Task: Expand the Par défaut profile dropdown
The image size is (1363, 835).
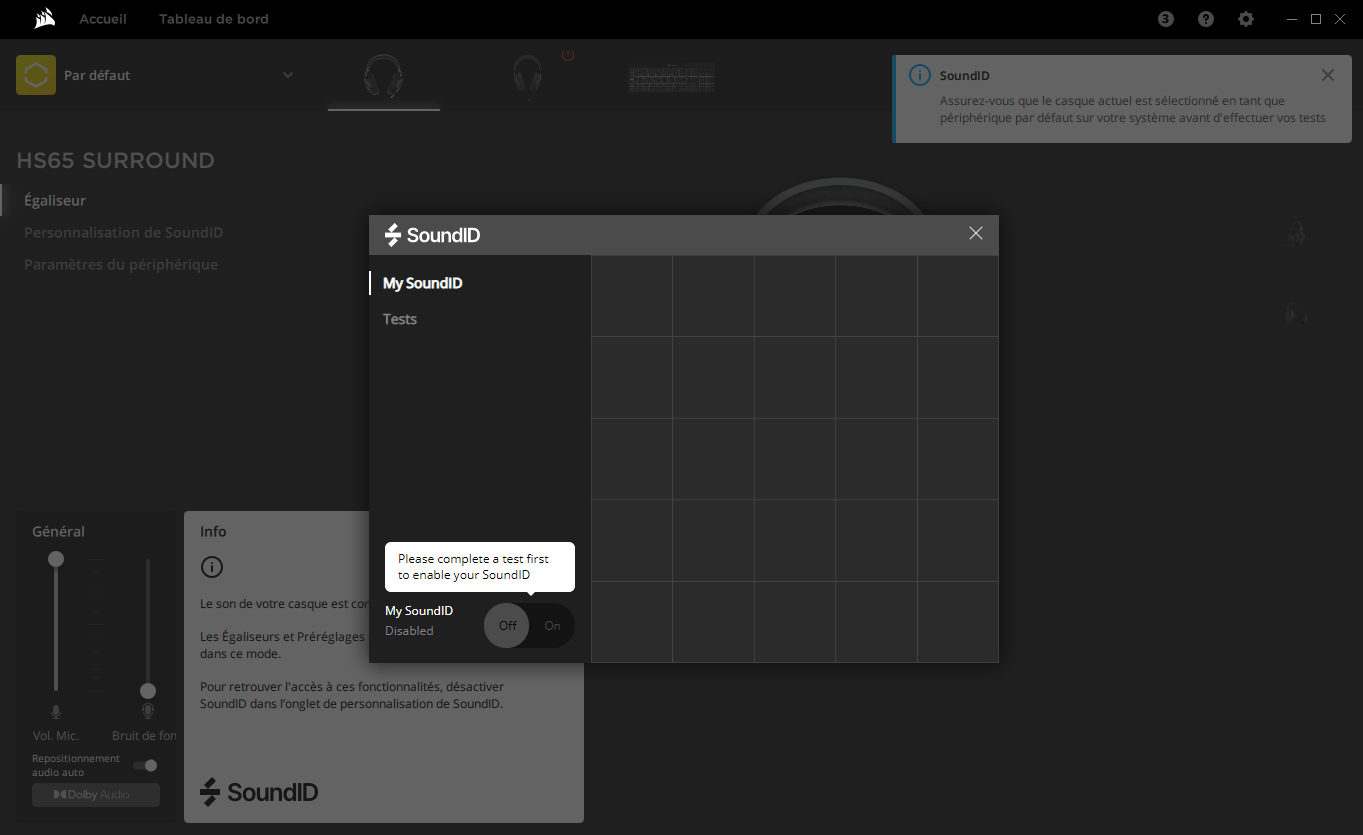Action: pyautogui.click(x=288, y=75)
